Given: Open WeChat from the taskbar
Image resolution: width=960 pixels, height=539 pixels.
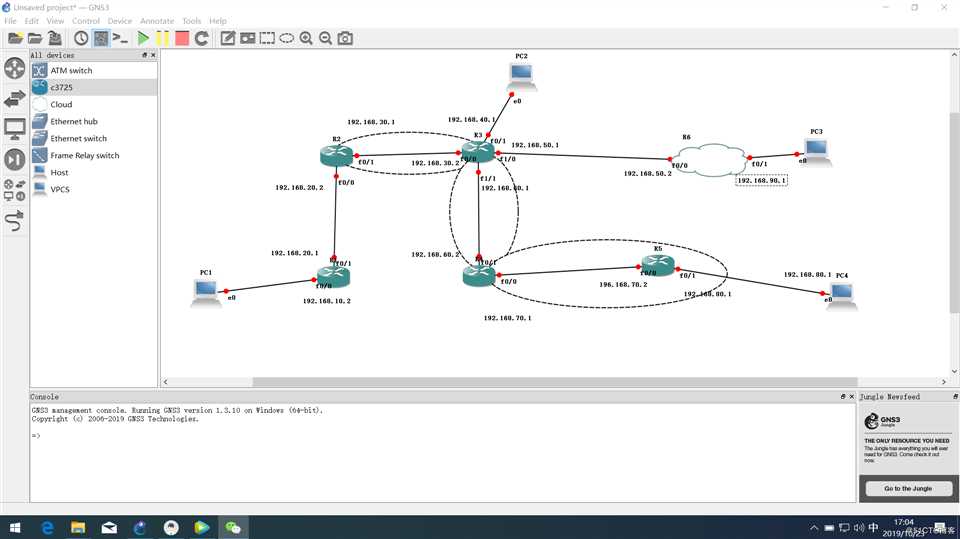Looking at the screenshot, I should coord(233,527).
